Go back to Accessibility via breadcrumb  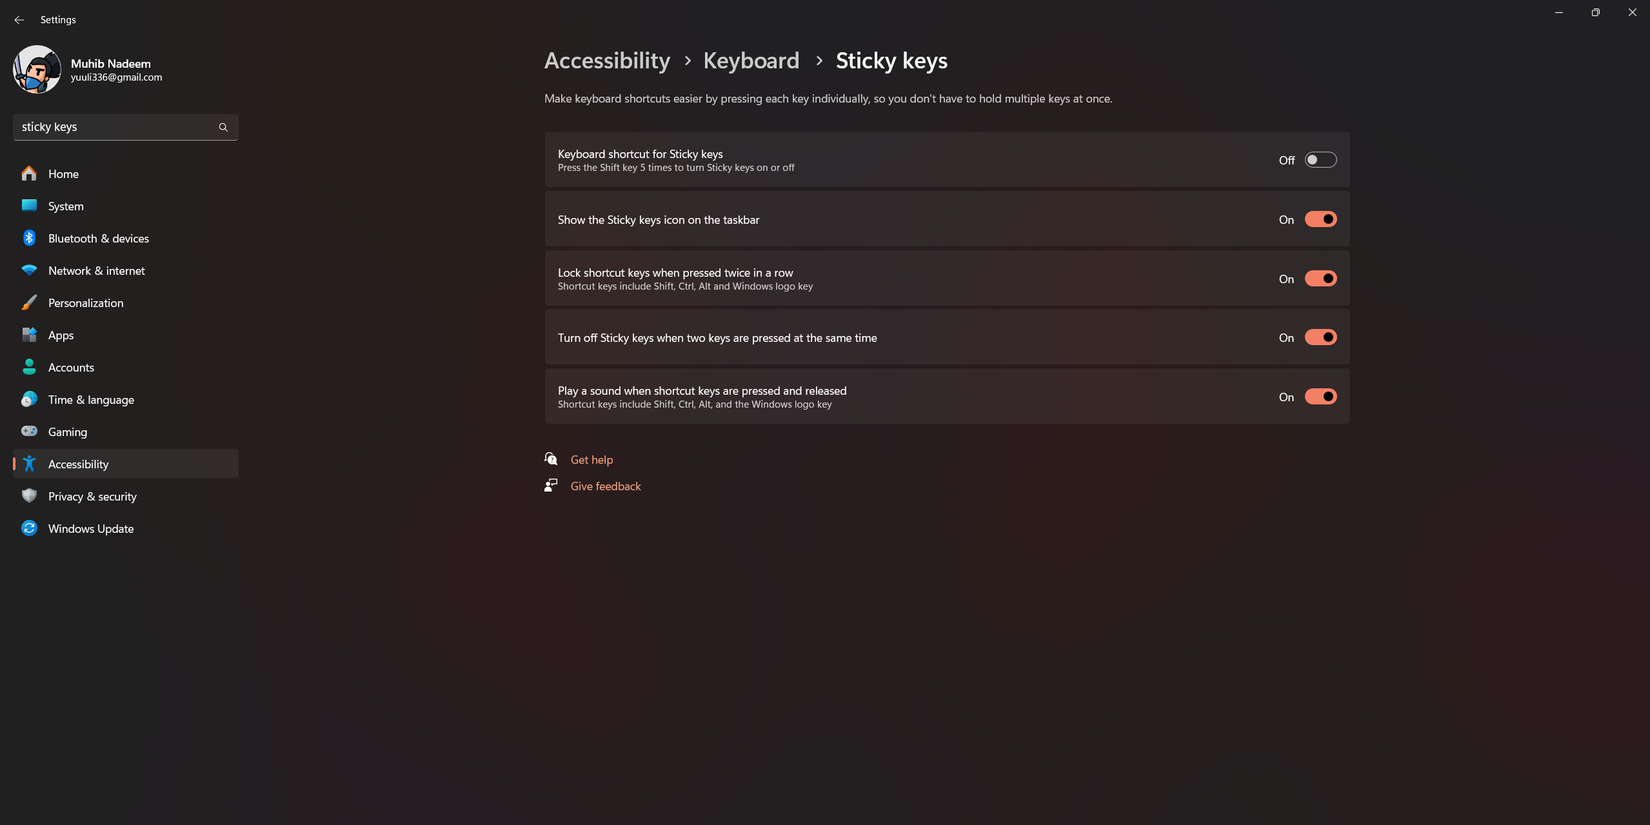tap(606, 60)
